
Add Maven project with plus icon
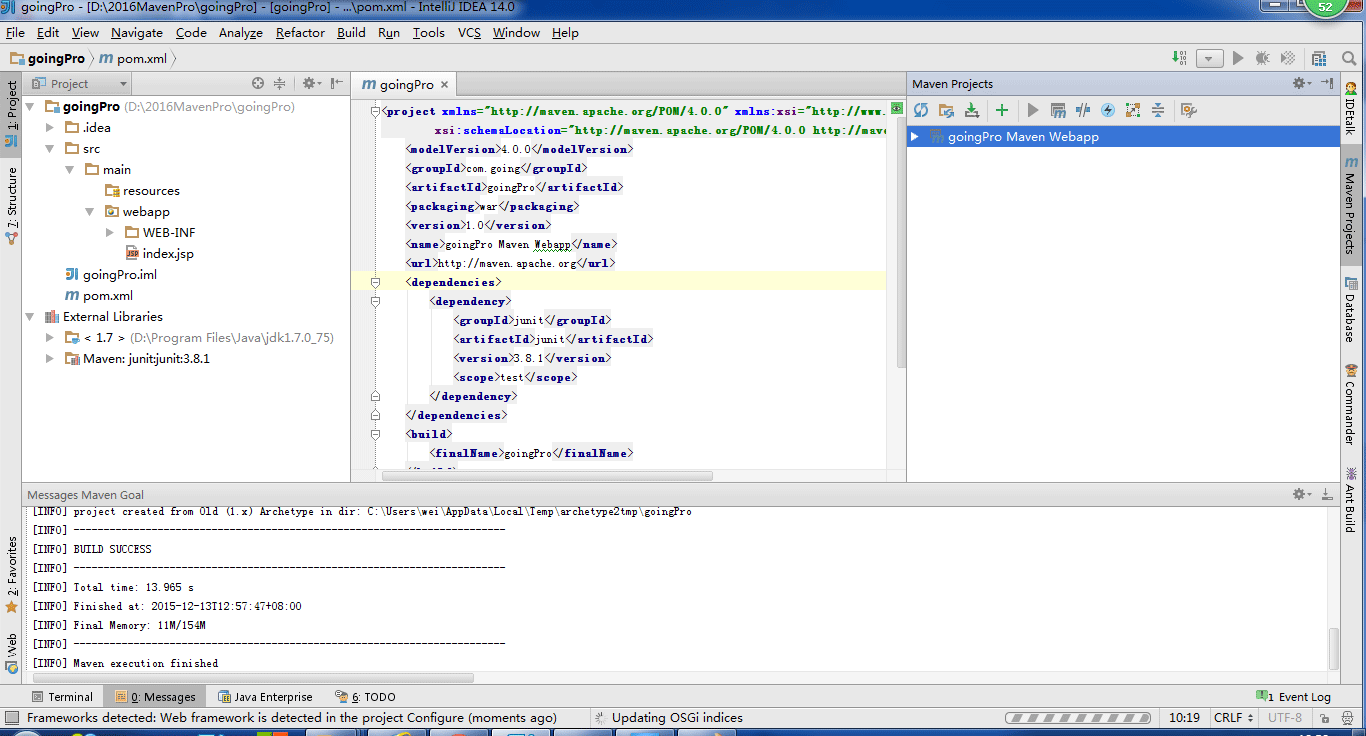1002,110
